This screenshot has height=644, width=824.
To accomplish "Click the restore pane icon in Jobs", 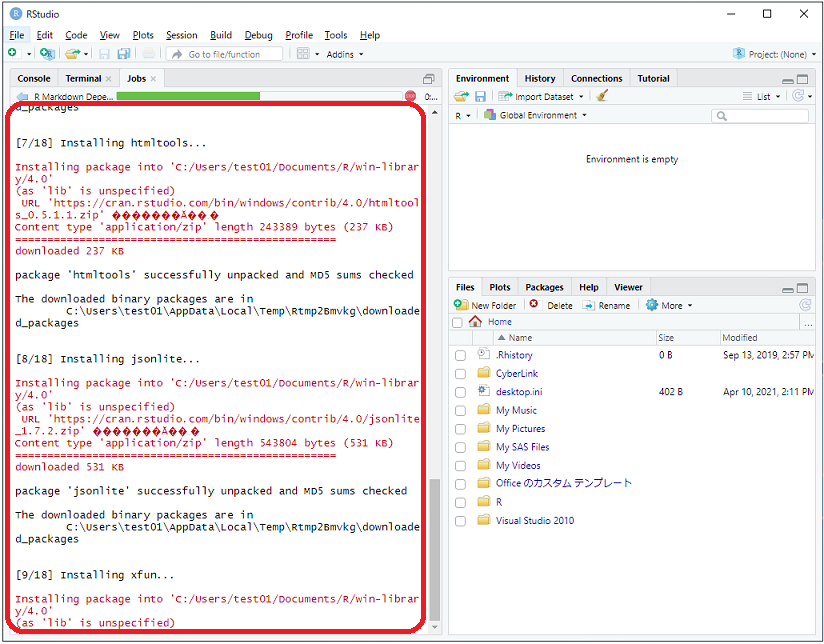I will pyautogui.click(x=428, y=79).
